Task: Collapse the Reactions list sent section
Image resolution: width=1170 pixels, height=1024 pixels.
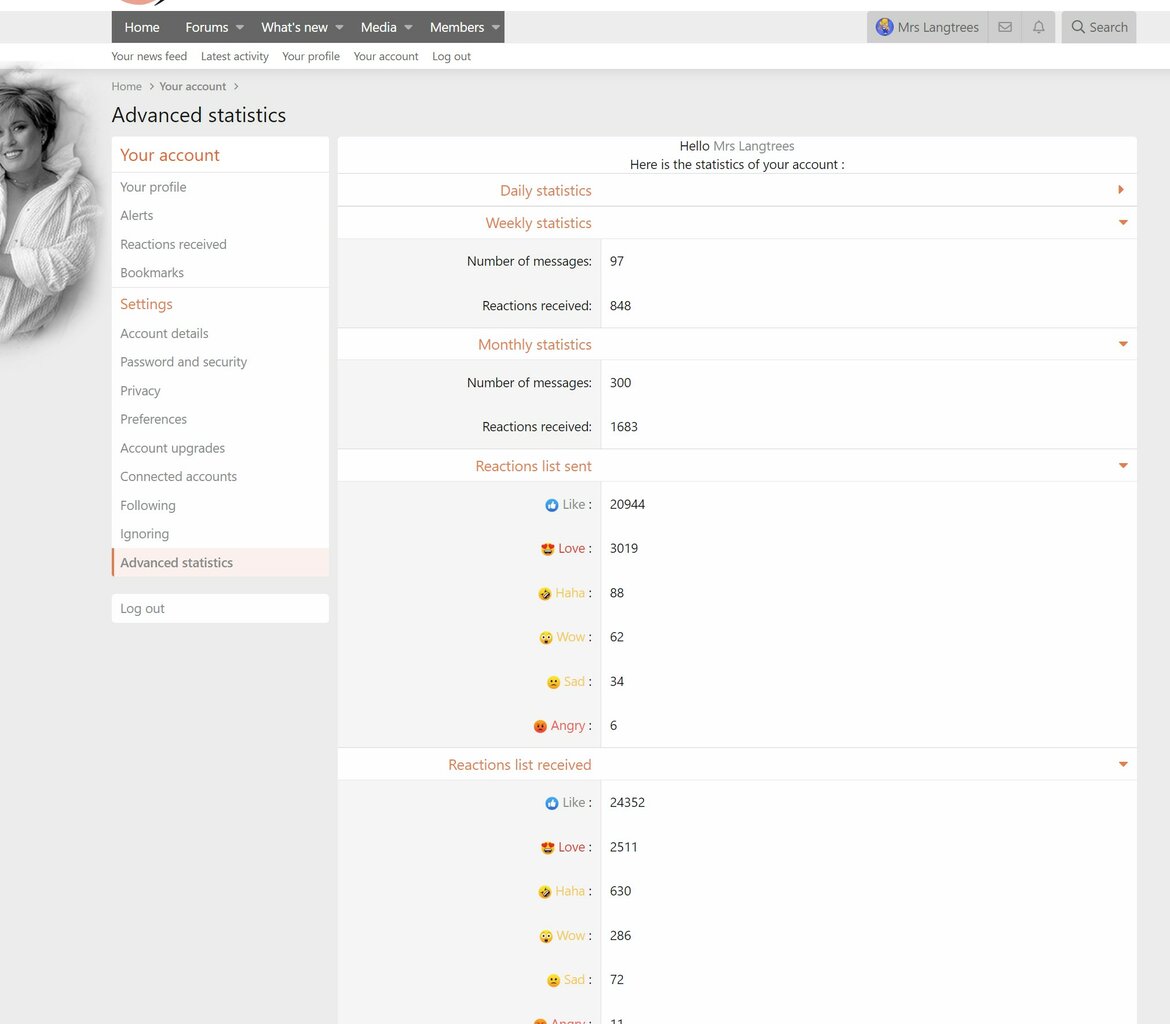Action: coord(1123,466)
